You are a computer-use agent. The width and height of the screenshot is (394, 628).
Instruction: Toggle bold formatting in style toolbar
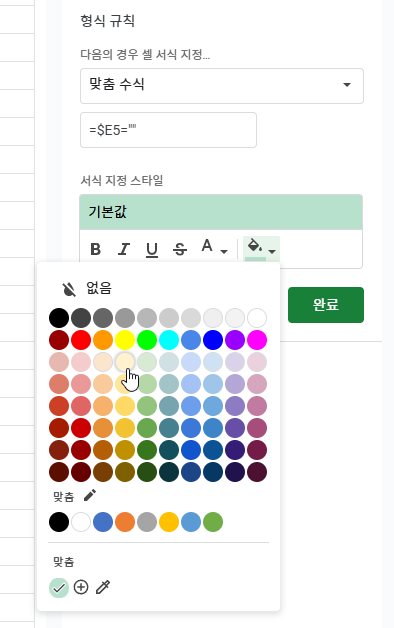tap(95, 249)
